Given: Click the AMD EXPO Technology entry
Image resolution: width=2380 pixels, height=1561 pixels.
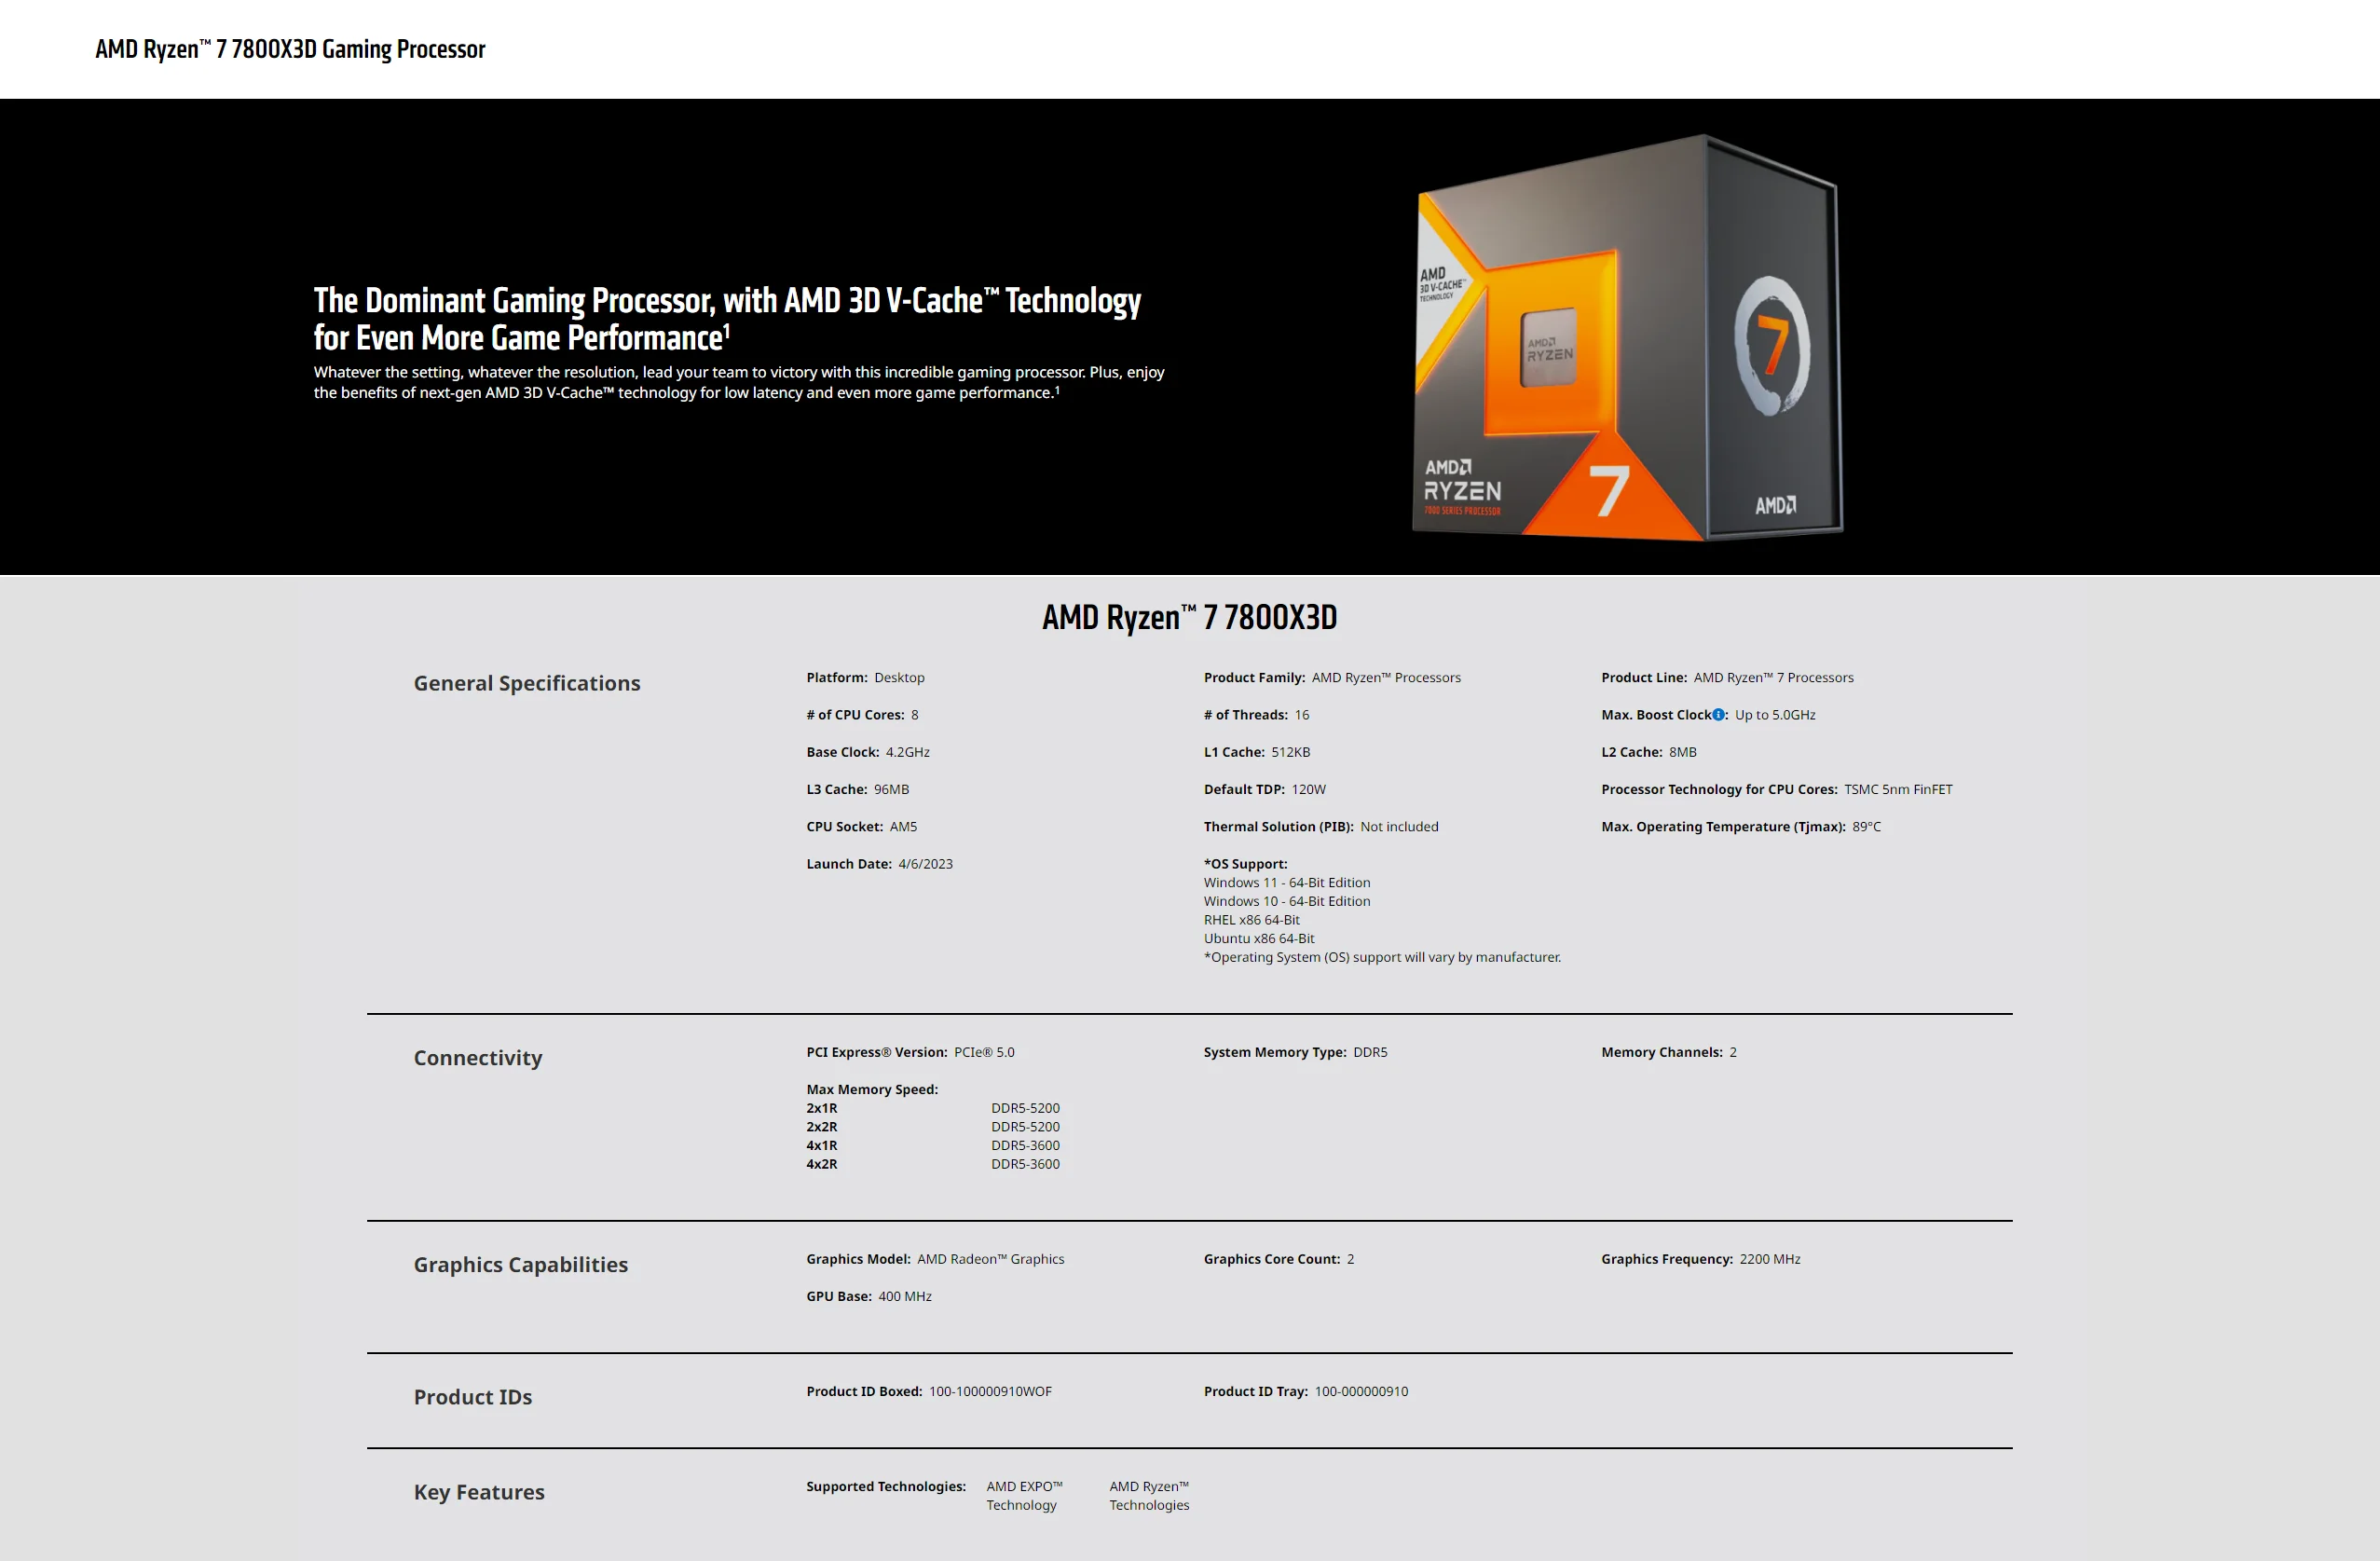Looking at the screenshot, I should point(1023,1496).
